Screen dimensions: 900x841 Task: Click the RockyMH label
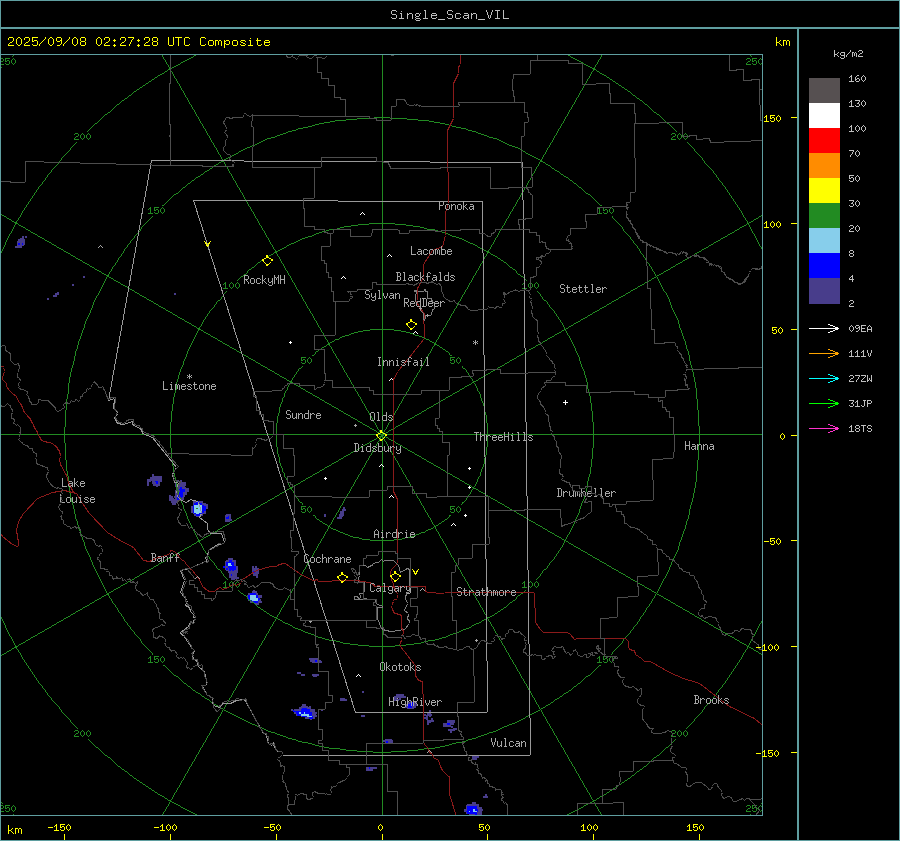(264, 280)
